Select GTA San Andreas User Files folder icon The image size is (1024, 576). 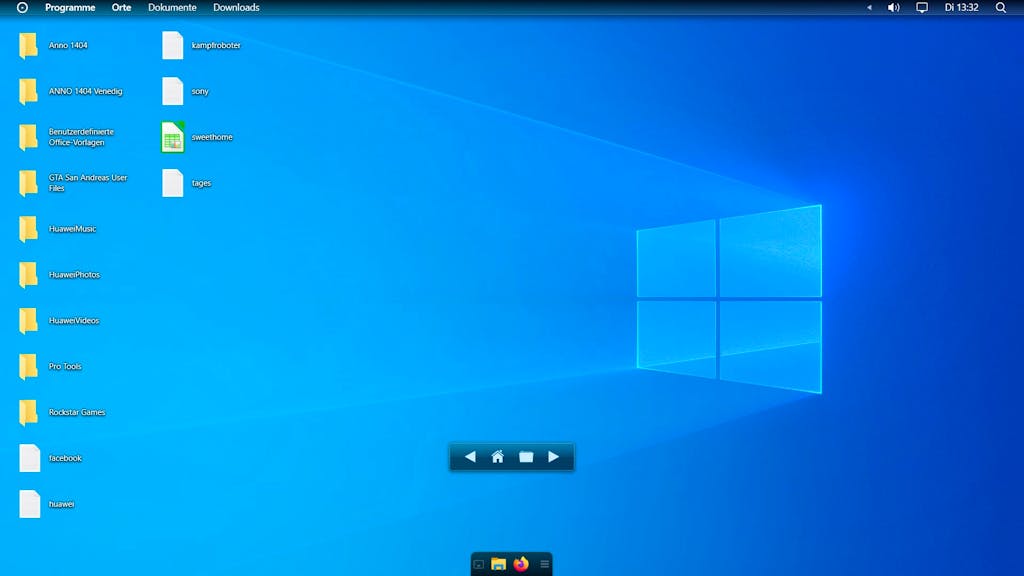pos(28,183)
